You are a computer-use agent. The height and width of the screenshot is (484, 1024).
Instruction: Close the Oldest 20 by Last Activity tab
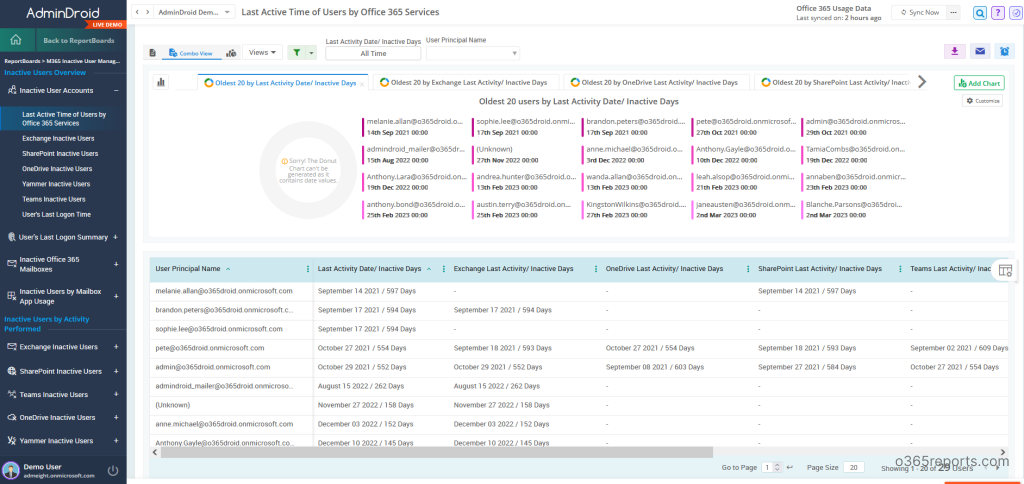click(362, 84)
